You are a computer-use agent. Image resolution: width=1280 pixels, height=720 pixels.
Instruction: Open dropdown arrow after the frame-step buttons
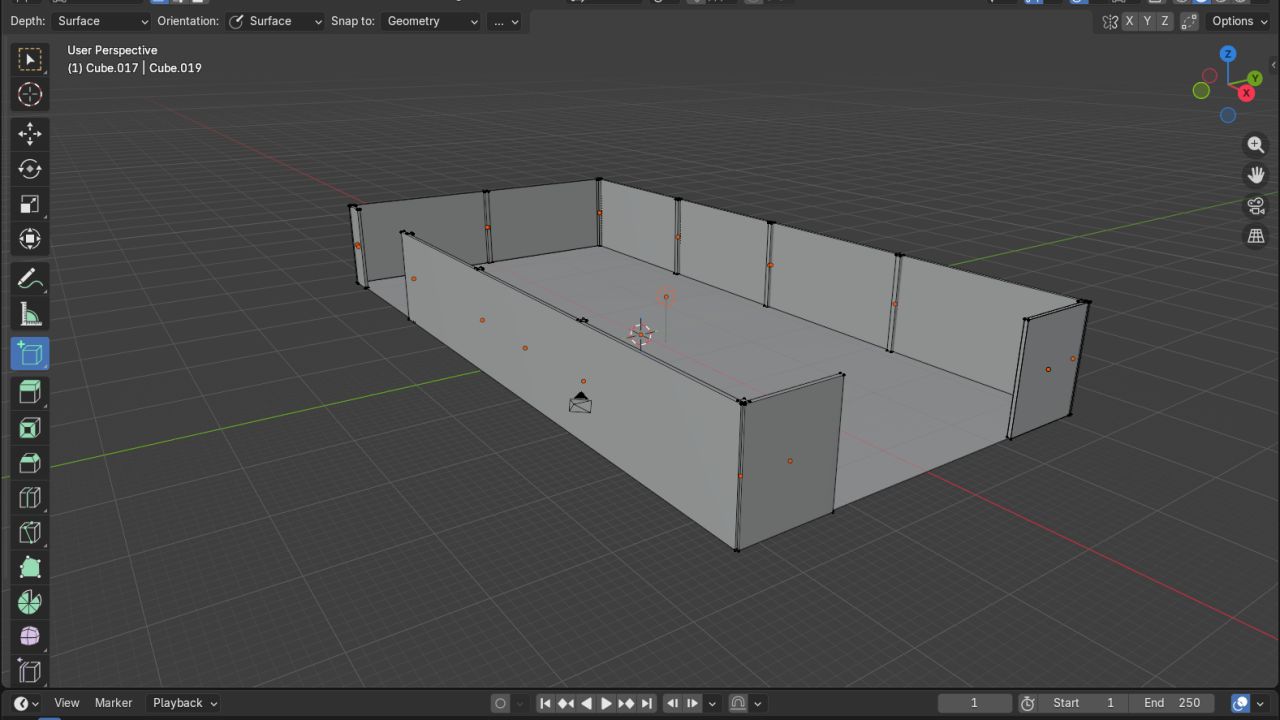pyautogui.click(x=712, y=703)
